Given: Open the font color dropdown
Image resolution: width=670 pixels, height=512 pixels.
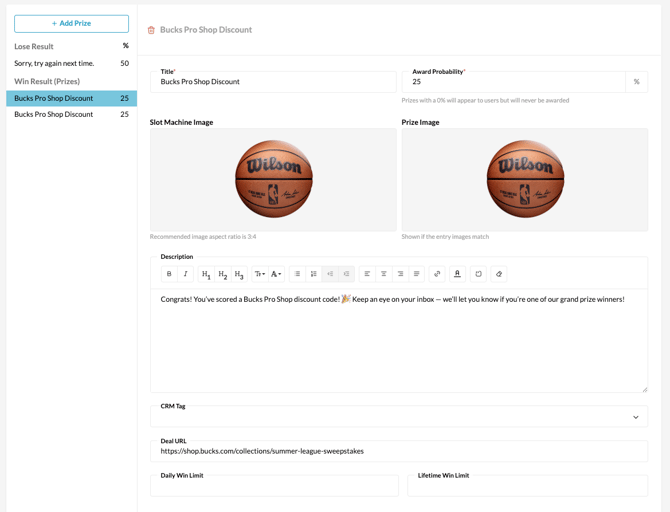Looking at the screenshot, I should tap(276, 274).
